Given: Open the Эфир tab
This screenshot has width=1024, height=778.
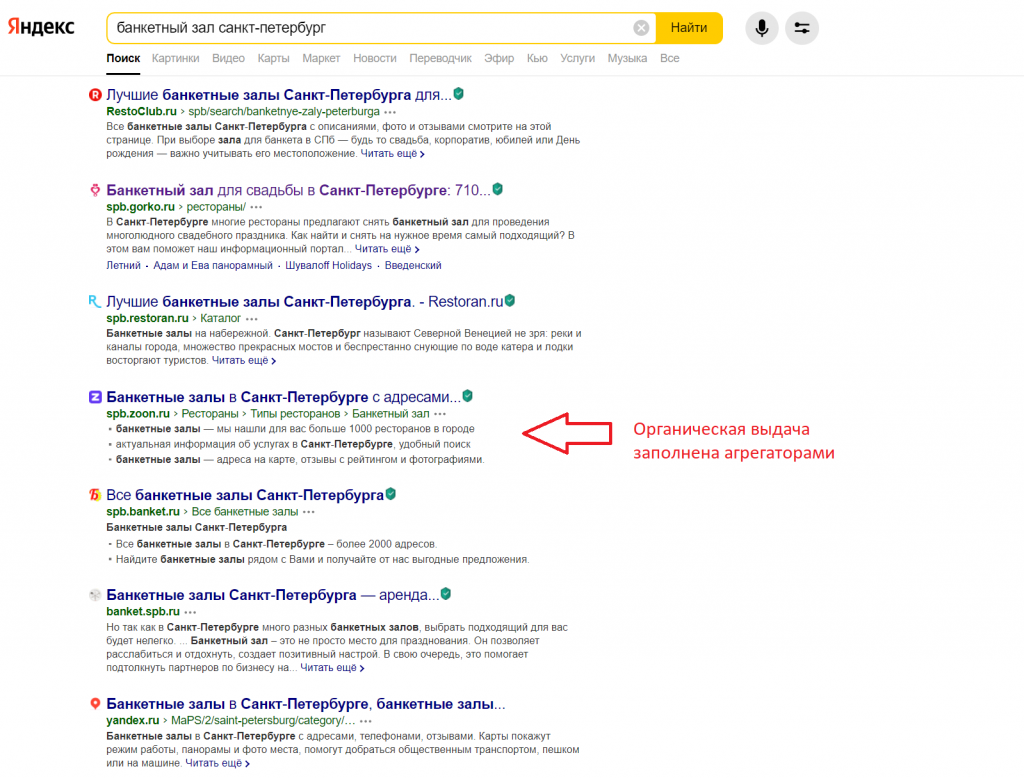Looking at the screenshot, I should point(499,58).
